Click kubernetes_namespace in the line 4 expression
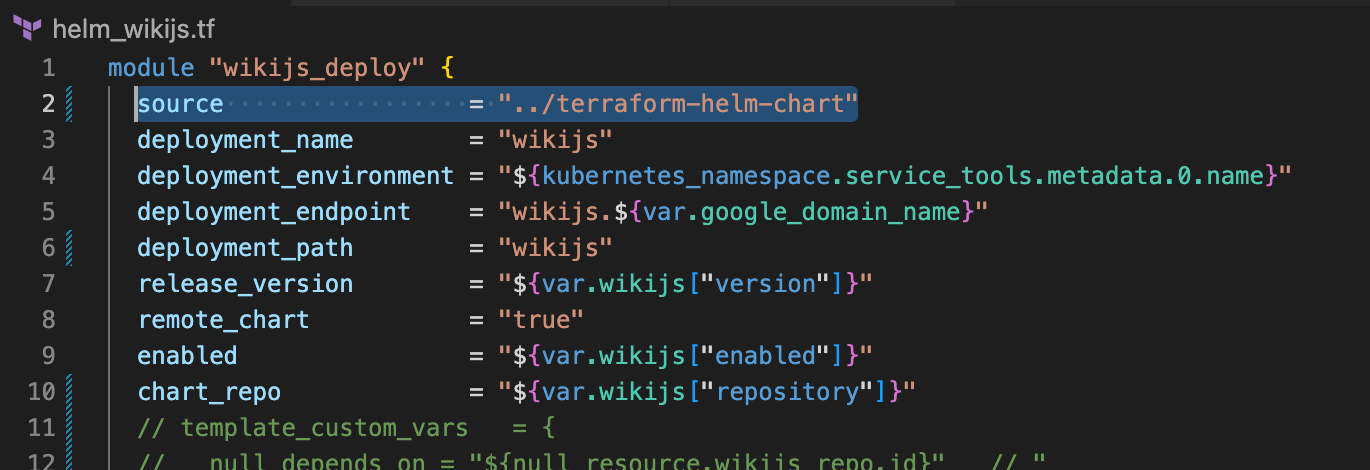Screen dimensions: 1370x470 (686, 176)
